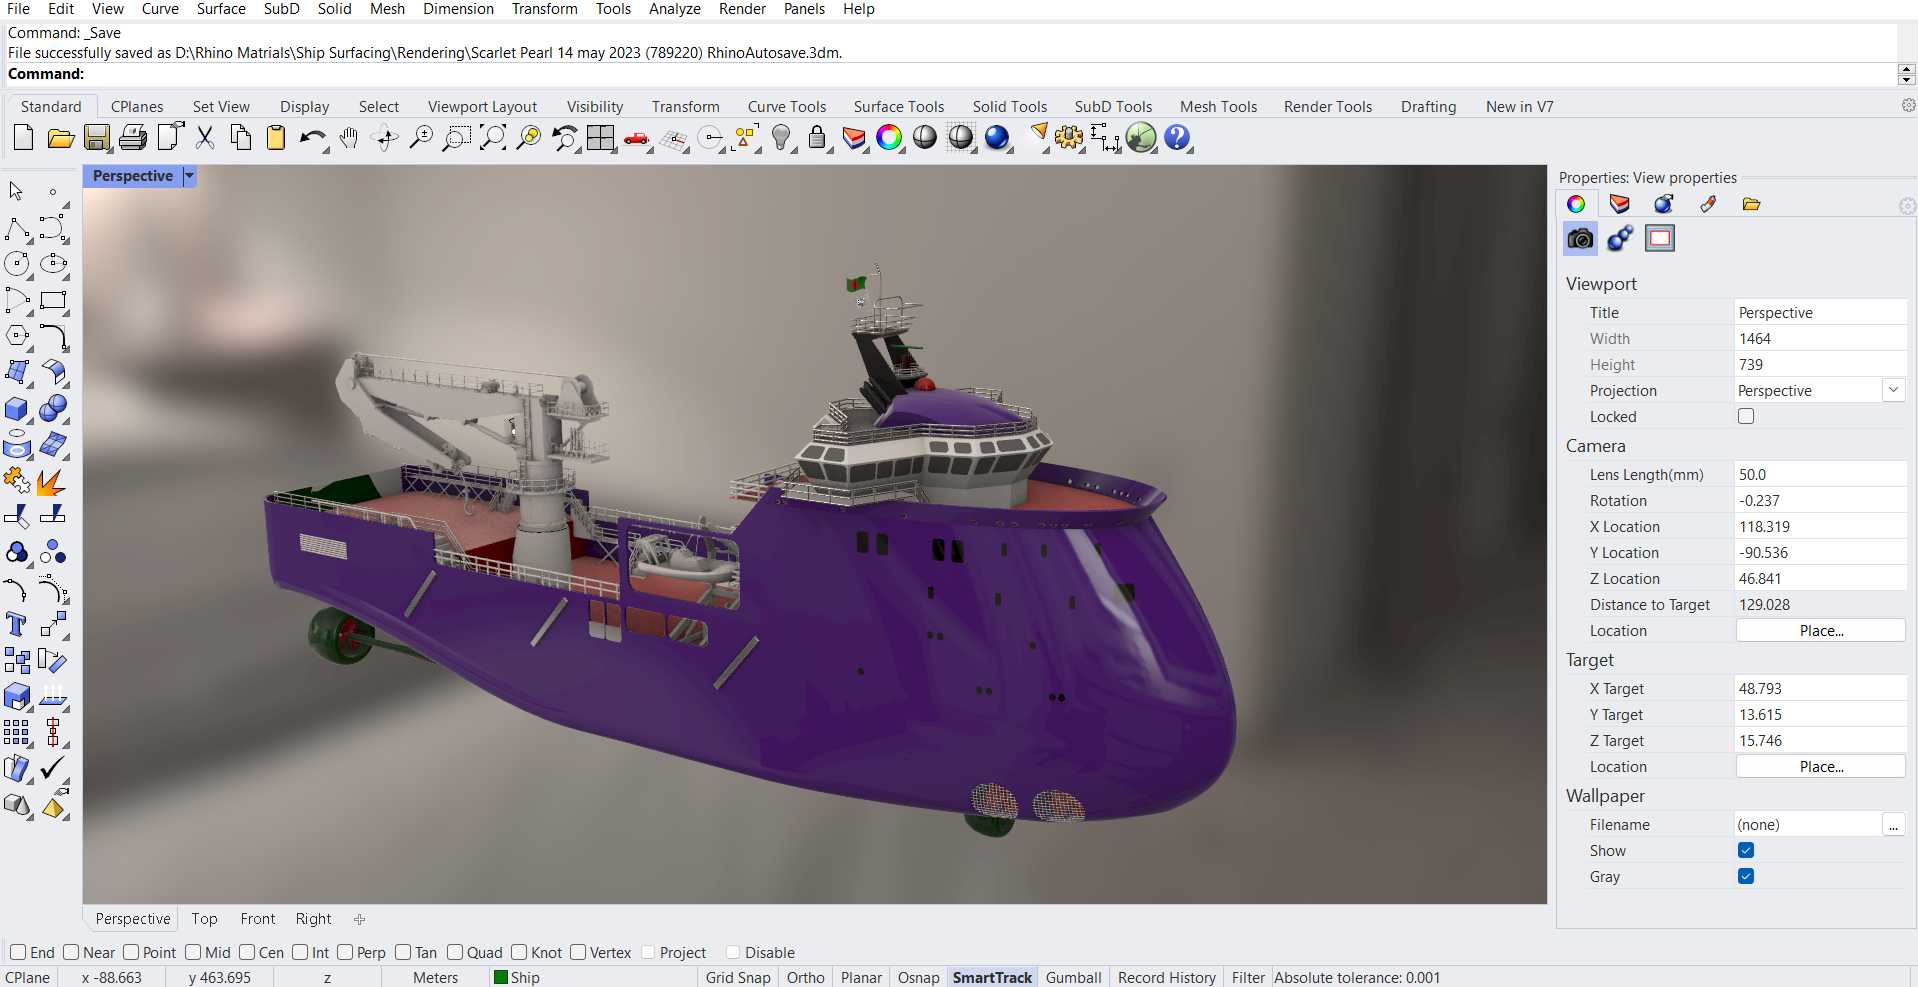The image size is (1918, 987).
Task: Switch to the Mesh Tools toolbar tab
Action: click(x=1218, y=106)
